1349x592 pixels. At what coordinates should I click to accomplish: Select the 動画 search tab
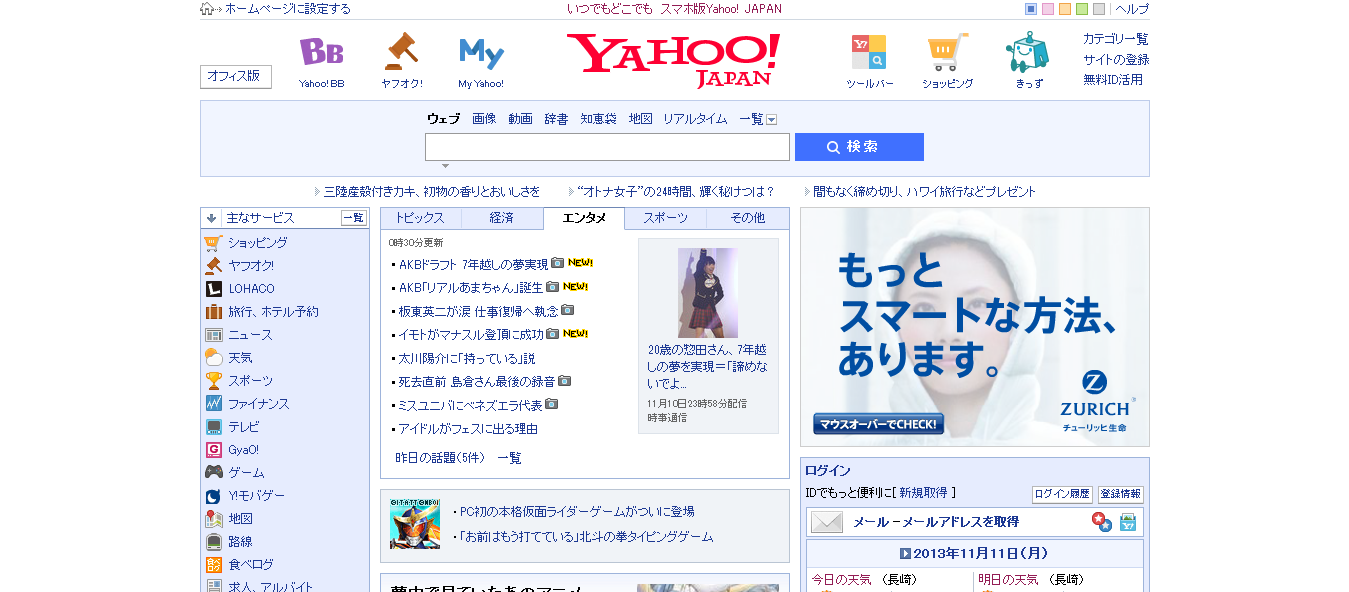pyautogui.click(x=520, y=119)
